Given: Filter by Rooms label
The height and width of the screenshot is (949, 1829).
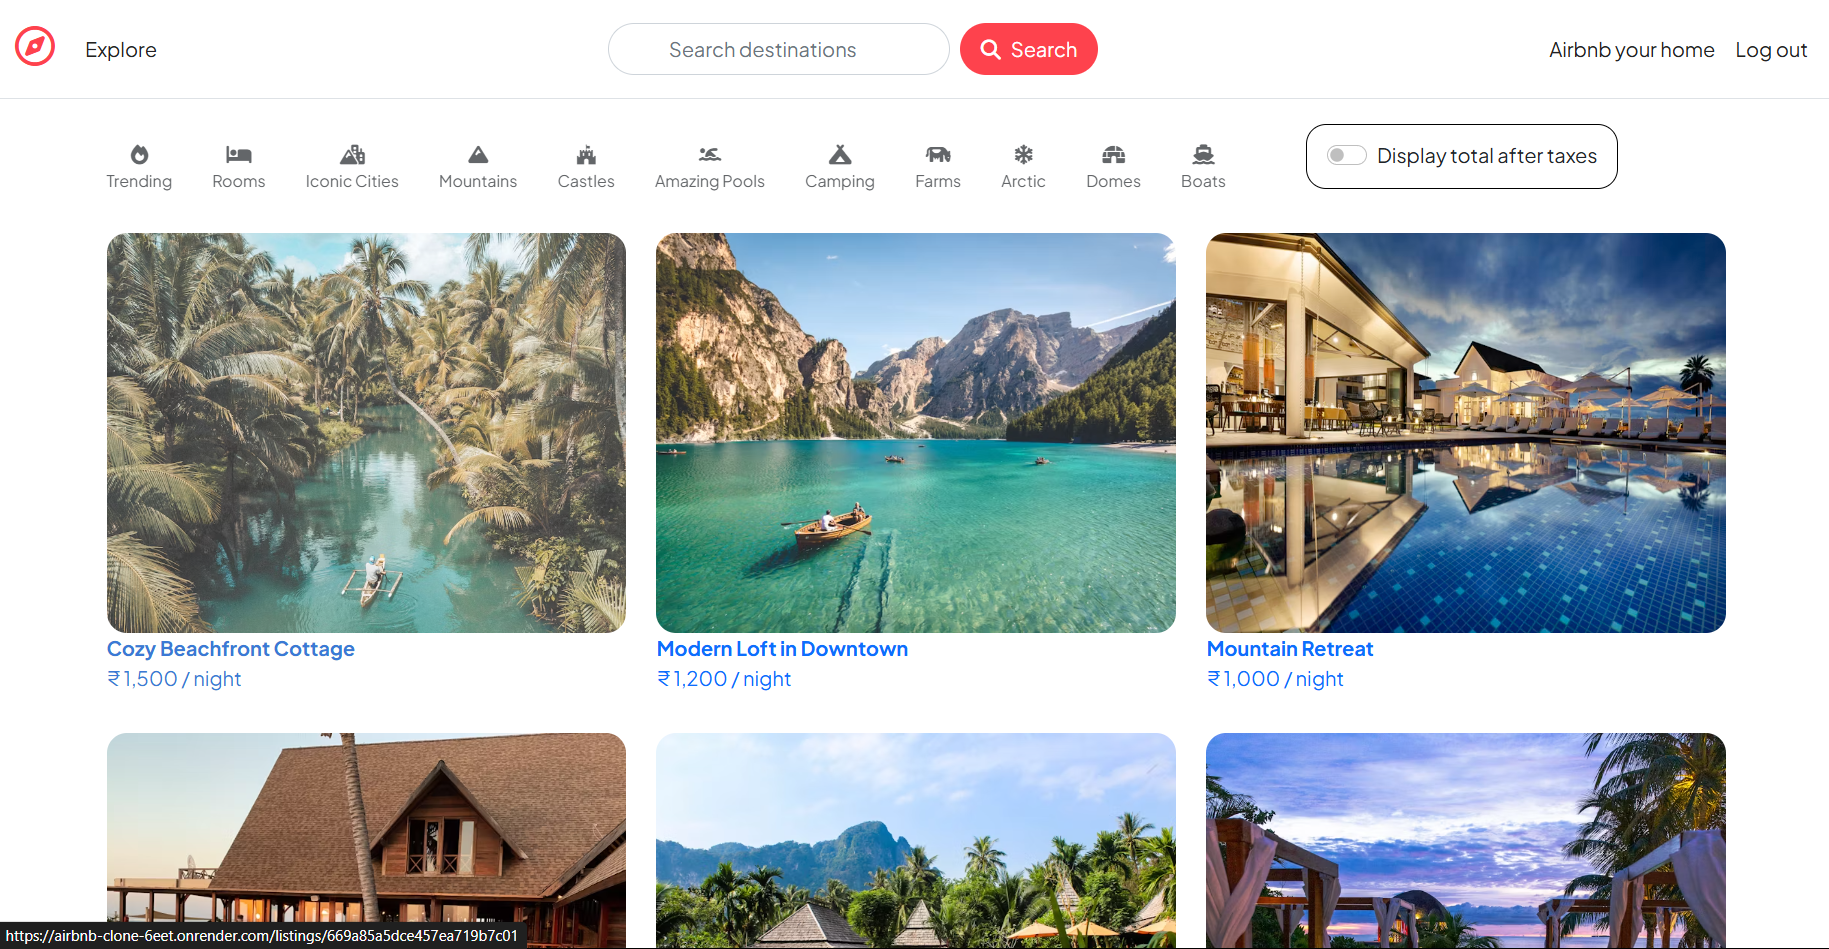Looking at the screenshot, I should (x=239, y=181).
